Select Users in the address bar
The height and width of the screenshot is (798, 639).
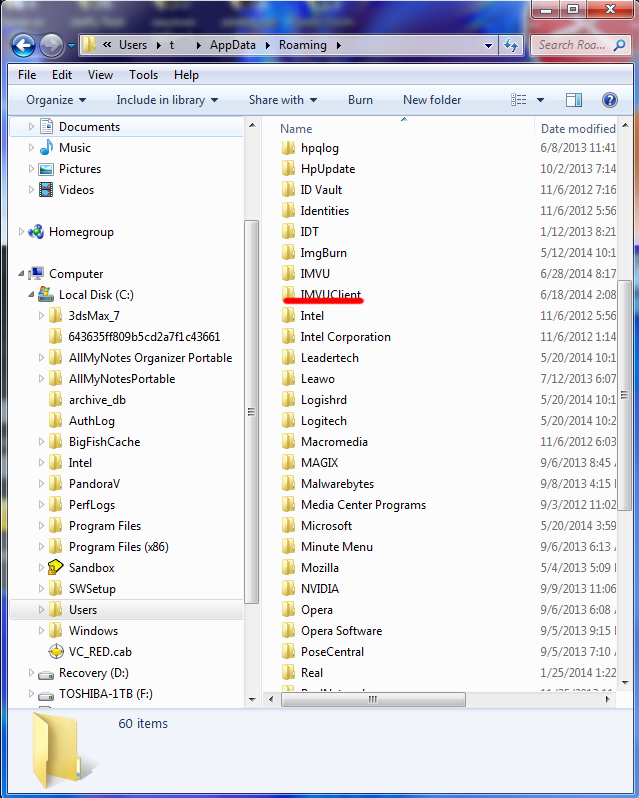[x=133, y=45]
